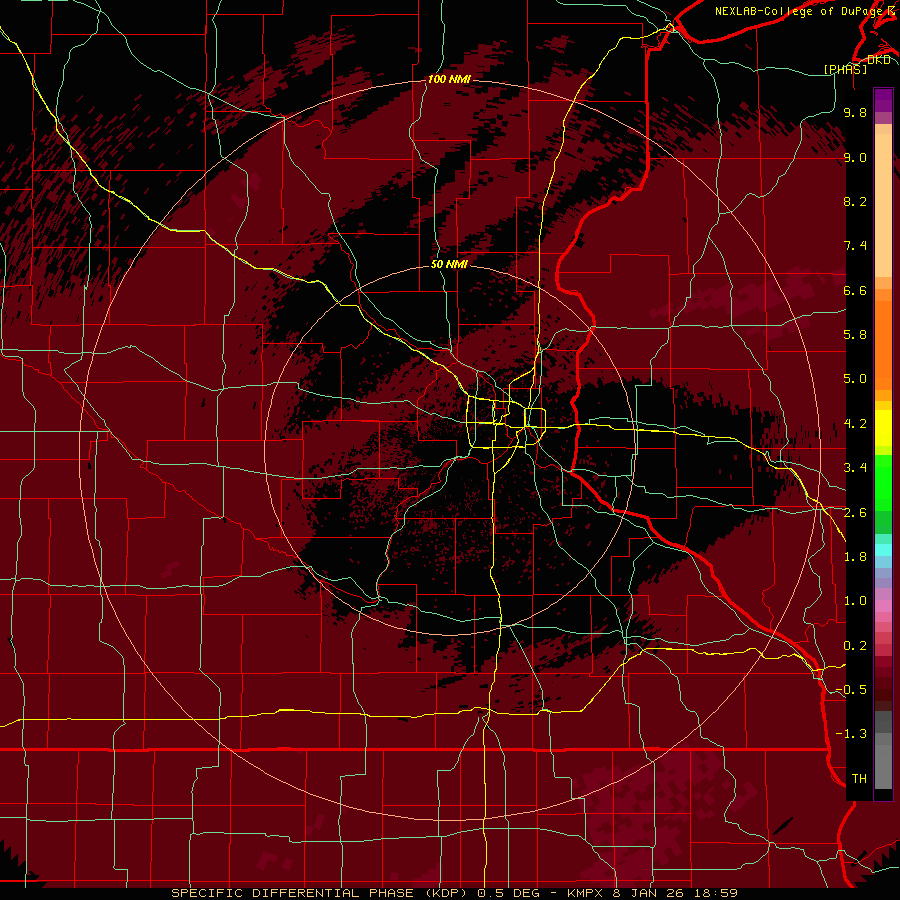900x900 pixels.
Task: Click the 5.8 value on the scale
Action: coord(855,335)
